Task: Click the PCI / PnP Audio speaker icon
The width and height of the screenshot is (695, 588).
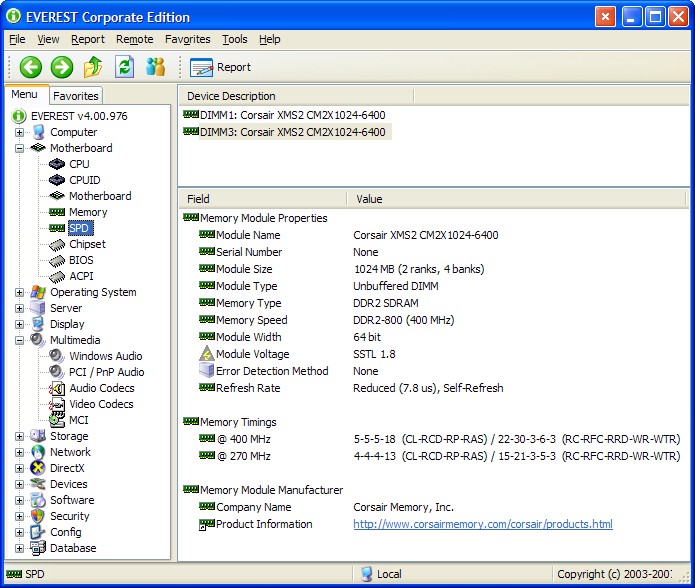Action: (57, 372)
